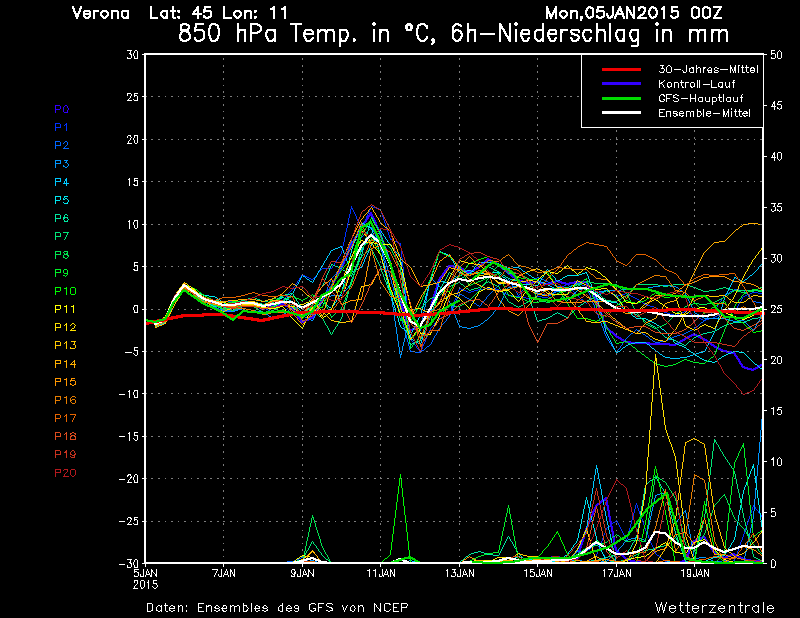Select the "Lat: 45 Lon: 11" coordinates
The image size is (800, 618).
pos(218,13)
